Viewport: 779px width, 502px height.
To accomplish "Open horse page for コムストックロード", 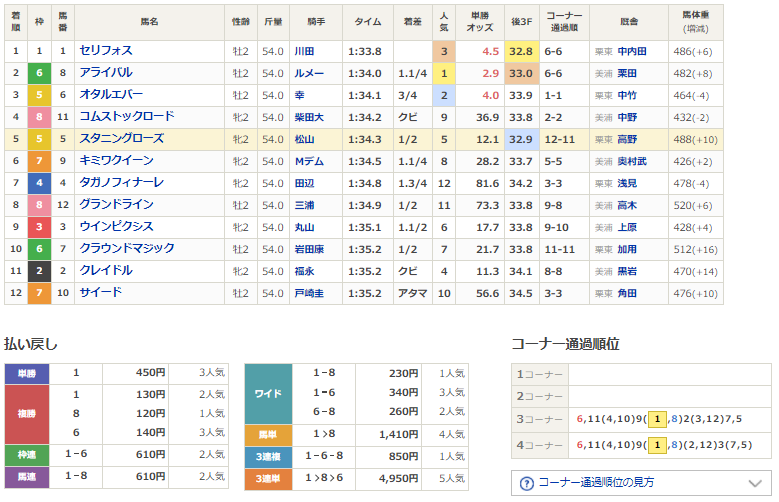I will [127, 116].
